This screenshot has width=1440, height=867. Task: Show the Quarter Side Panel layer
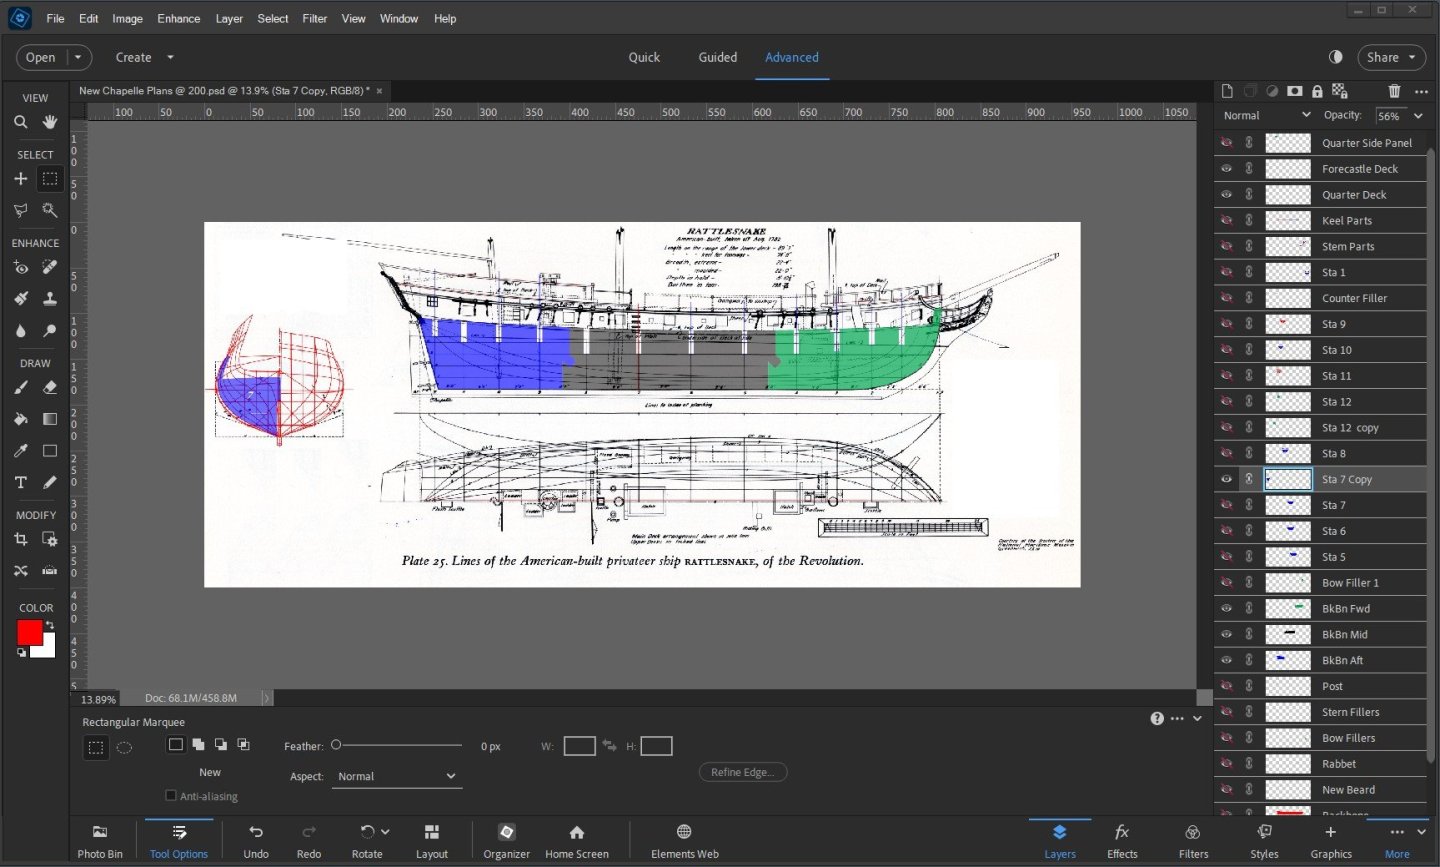(x=1227, y=143)
